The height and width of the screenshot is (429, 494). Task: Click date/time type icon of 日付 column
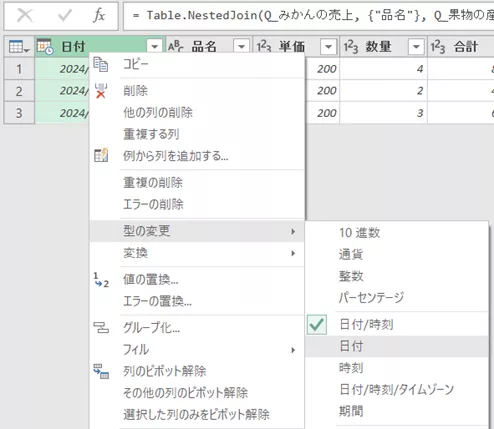tap(45, 46)
